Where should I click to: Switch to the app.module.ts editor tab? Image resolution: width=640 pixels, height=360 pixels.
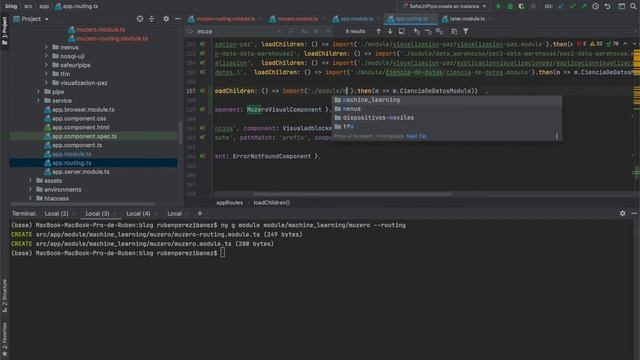click(x=356, y=19)
